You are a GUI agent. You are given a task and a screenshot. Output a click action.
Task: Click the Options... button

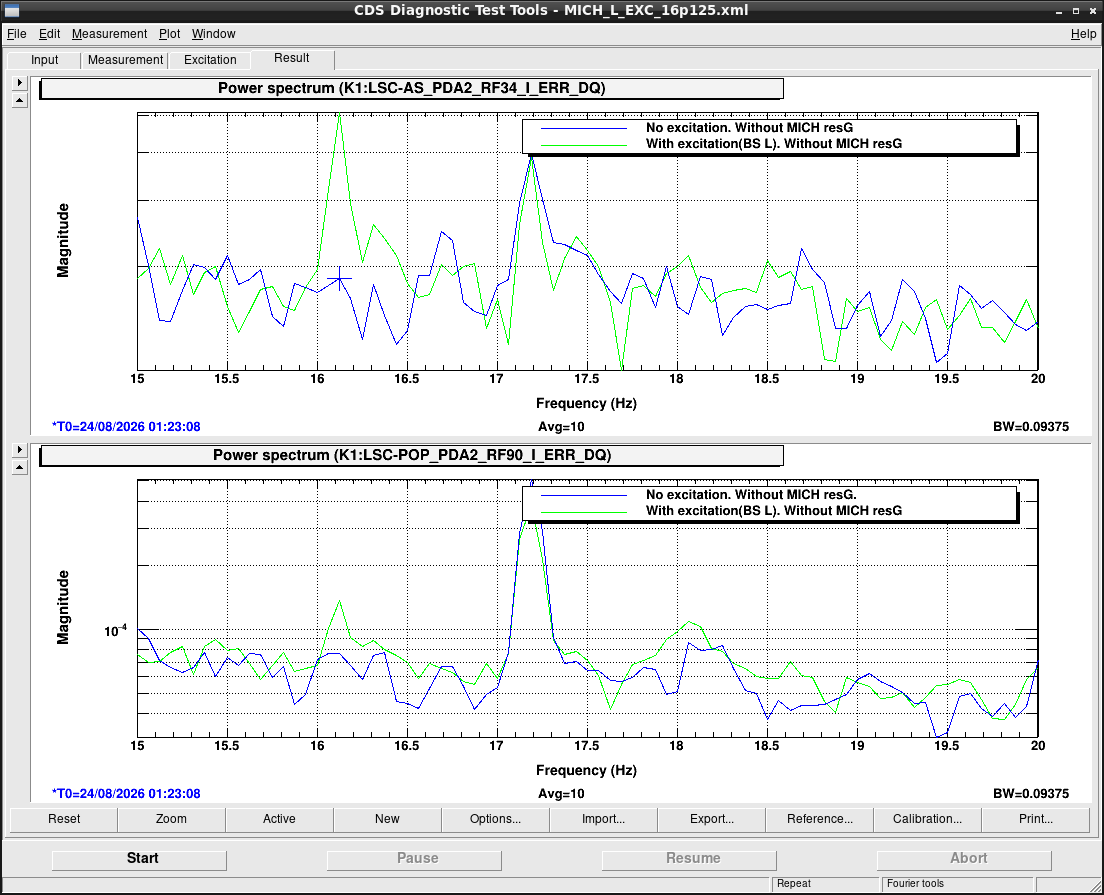[x=496, y=819]
